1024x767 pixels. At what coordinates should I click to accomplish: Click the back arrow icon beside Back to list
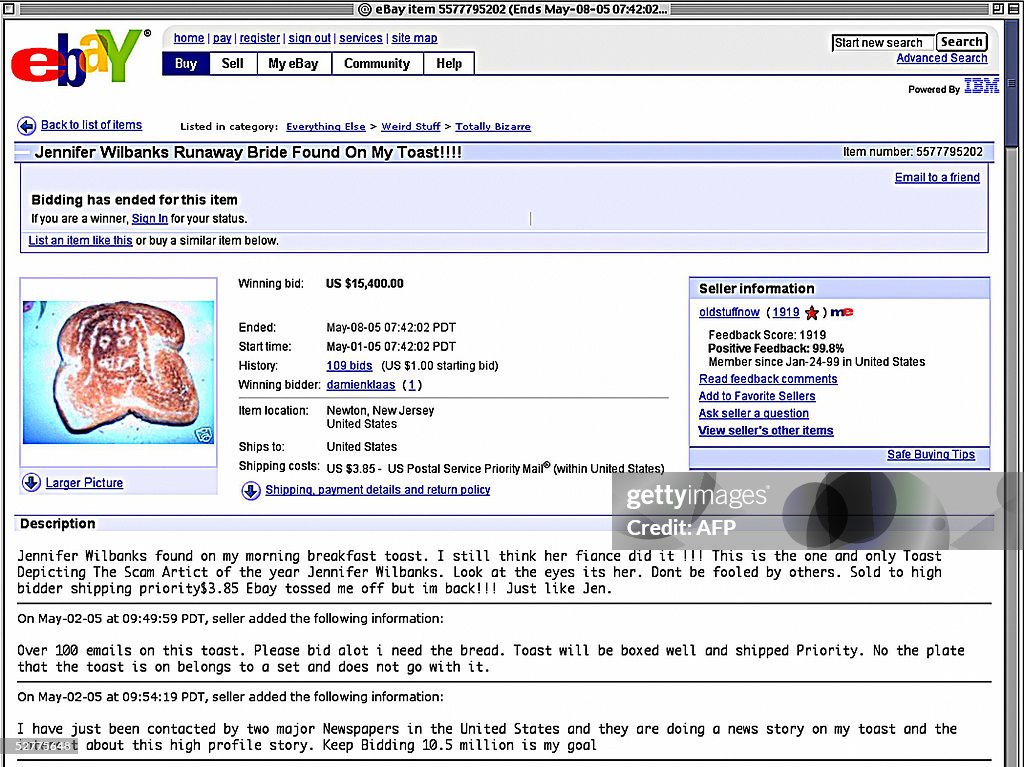[27, 125]
